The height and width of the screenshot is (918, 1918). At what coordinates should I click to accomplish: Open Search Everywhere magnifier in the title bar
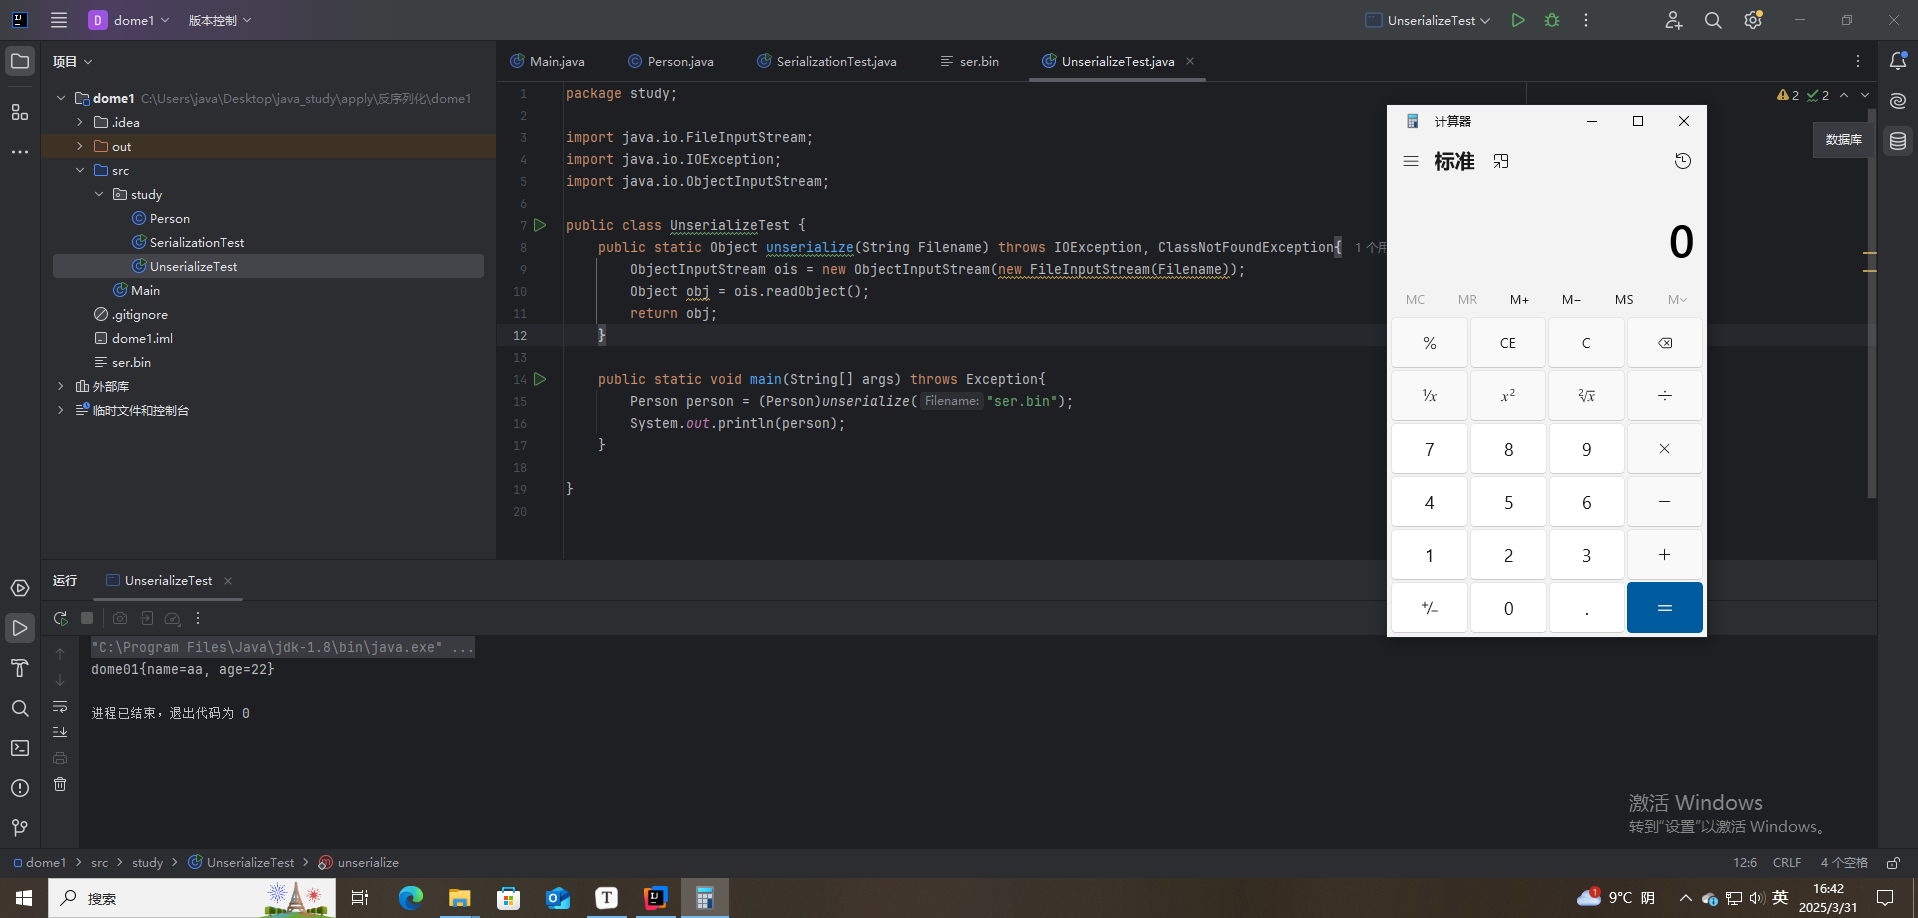(x=1713, y=20)
